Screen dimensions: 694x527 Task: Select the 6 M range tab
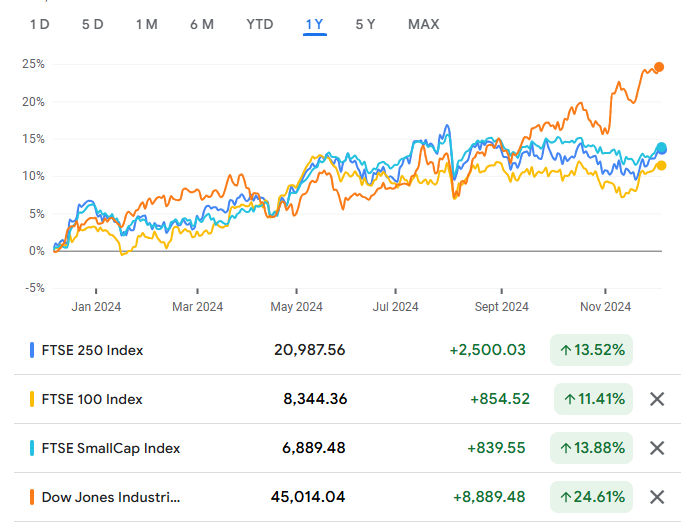[202, 24]
